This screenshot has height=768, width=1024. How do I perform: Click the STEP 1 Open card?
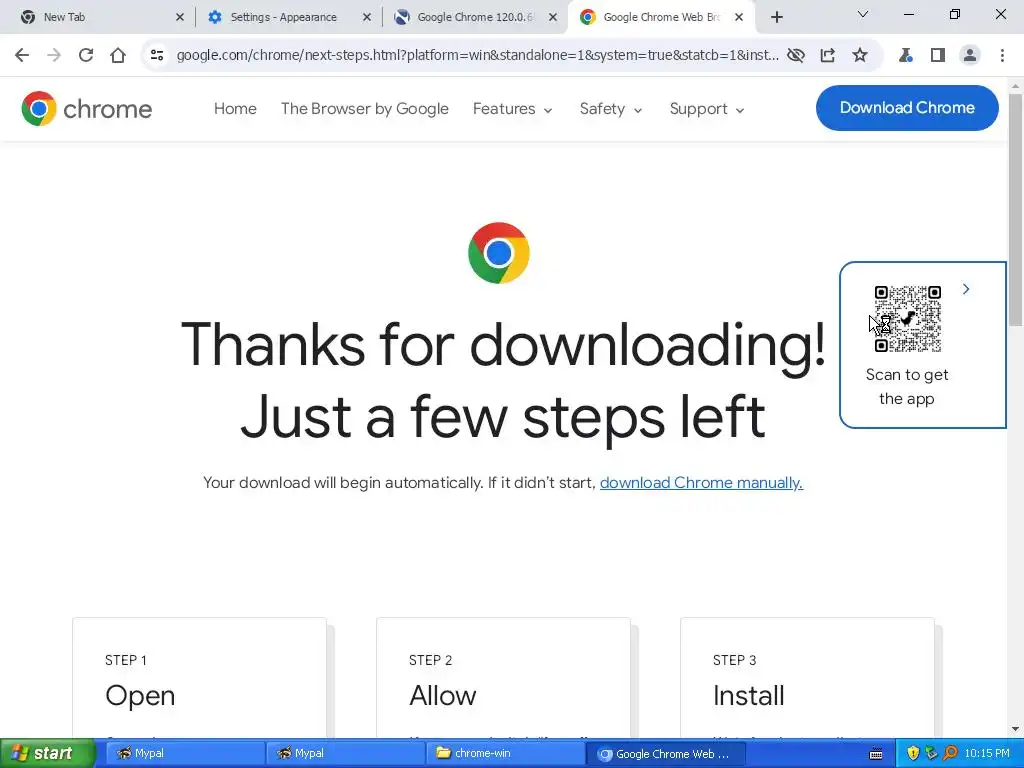click(x=199, y=678)
